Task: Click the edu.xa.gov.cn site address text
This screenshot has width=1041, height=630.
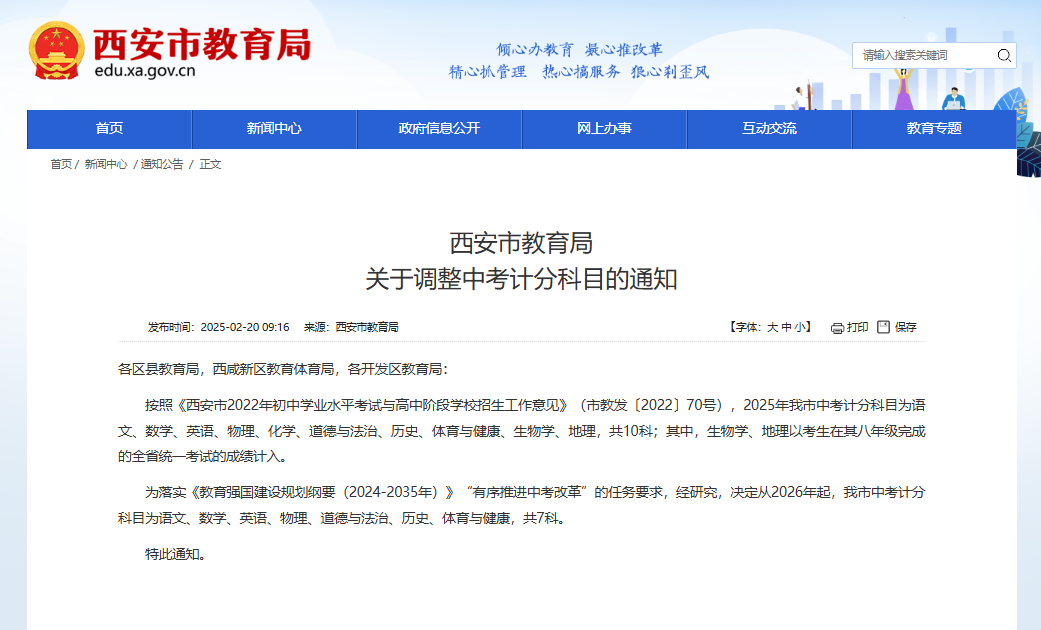Action: (148, 72)
